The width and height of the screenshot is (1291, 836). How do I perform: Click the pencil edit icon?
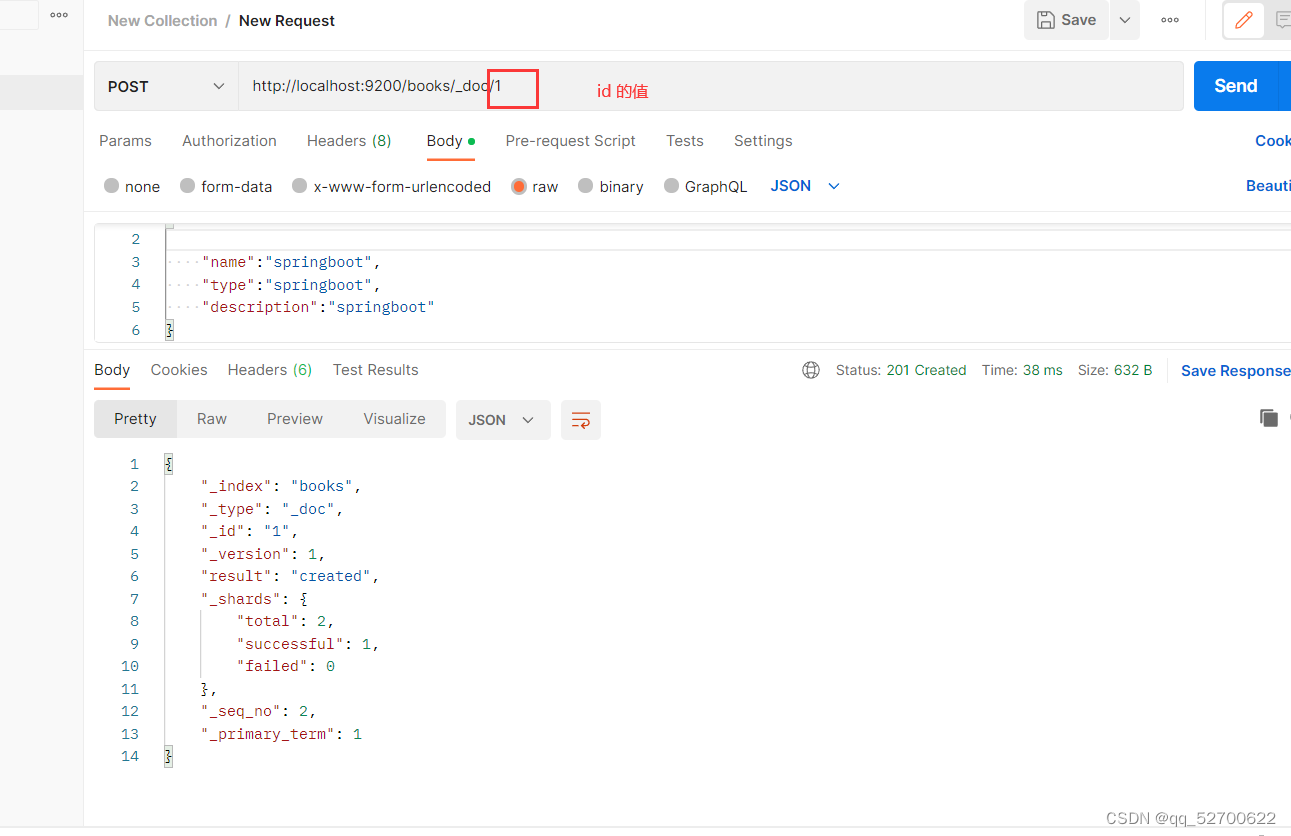click(x=1244, y=20)
